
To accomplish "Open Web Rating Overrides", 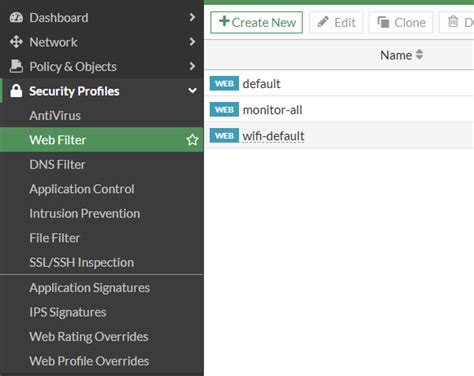I will pos(102,336).
